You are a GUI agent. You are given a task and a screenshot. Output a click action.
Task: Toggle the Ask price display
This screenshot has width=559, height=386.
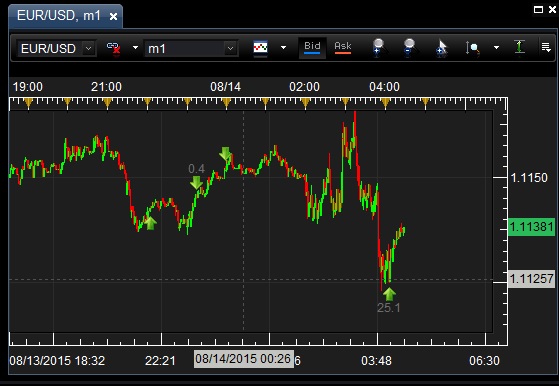343,48
